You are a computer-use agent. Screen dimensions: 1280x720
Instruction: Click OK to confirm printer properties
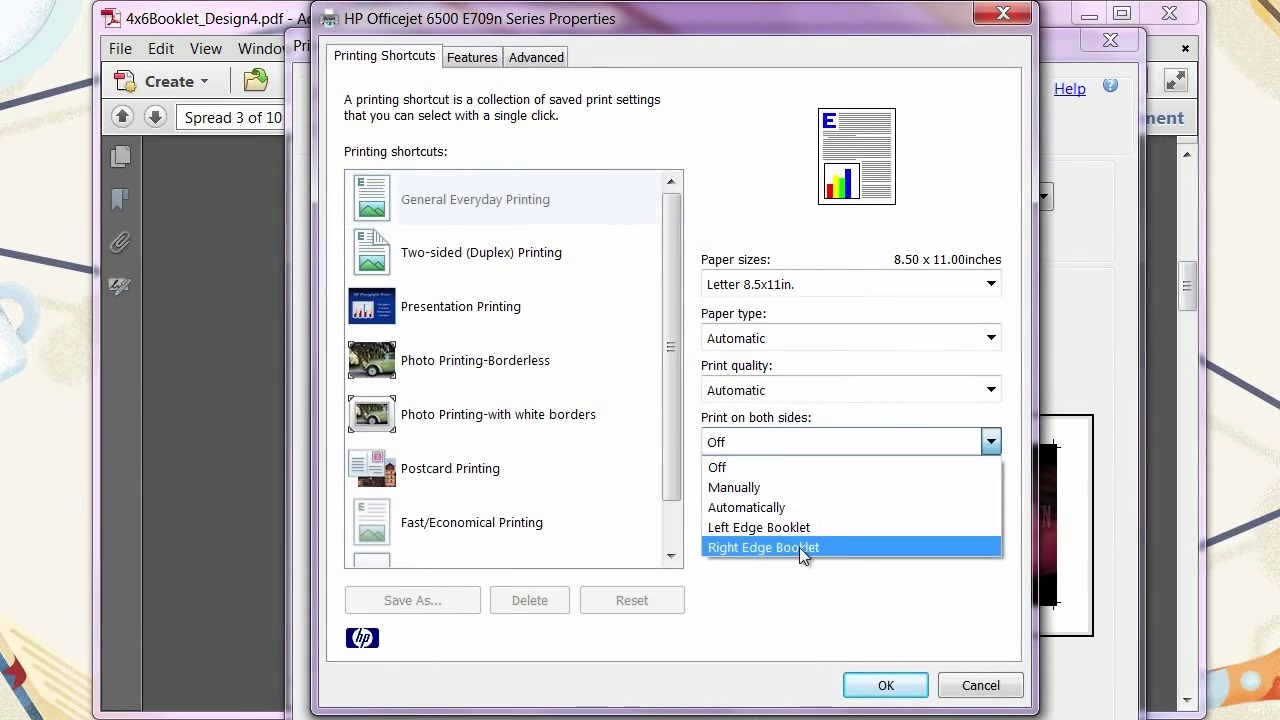click(x=886, y=685)
